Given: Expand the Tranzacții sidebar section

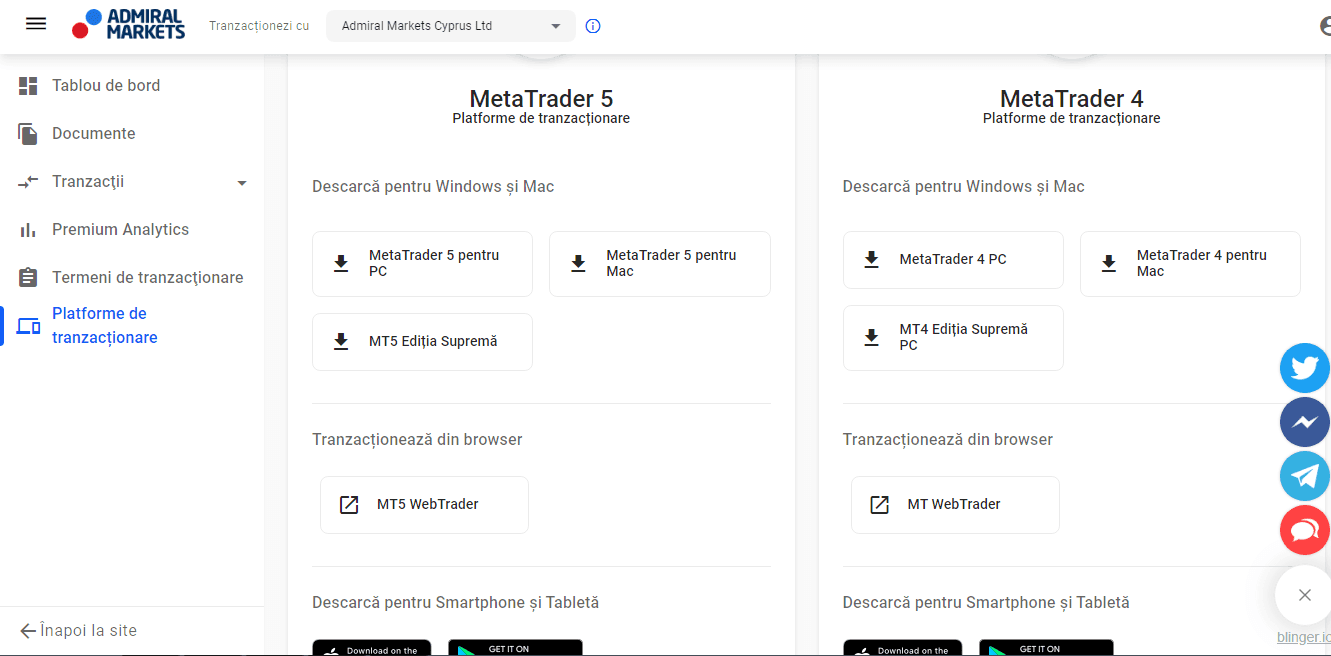Looking at the screenshot, I should (240, 182).
